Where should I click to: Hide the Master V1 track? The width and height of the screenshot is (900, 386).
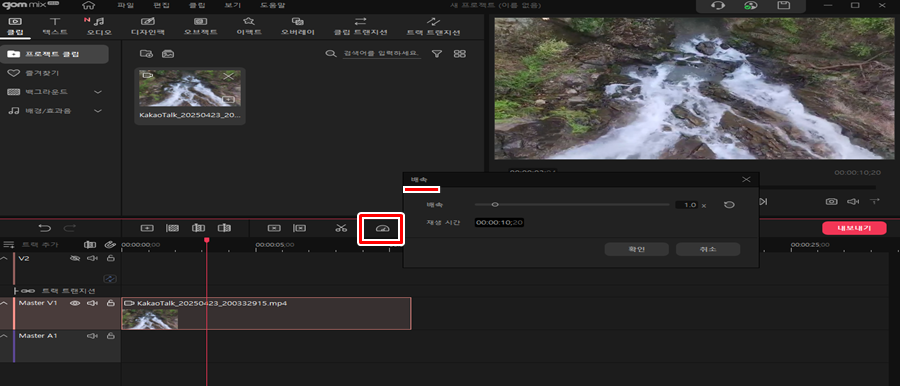coord(75,303)
